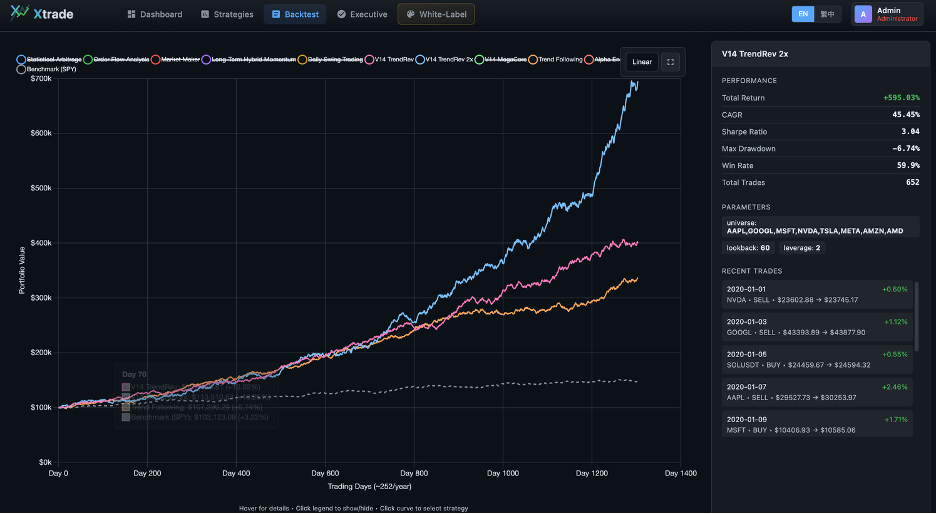
Task: Select the EN language button
Action: tap(803, 14)
